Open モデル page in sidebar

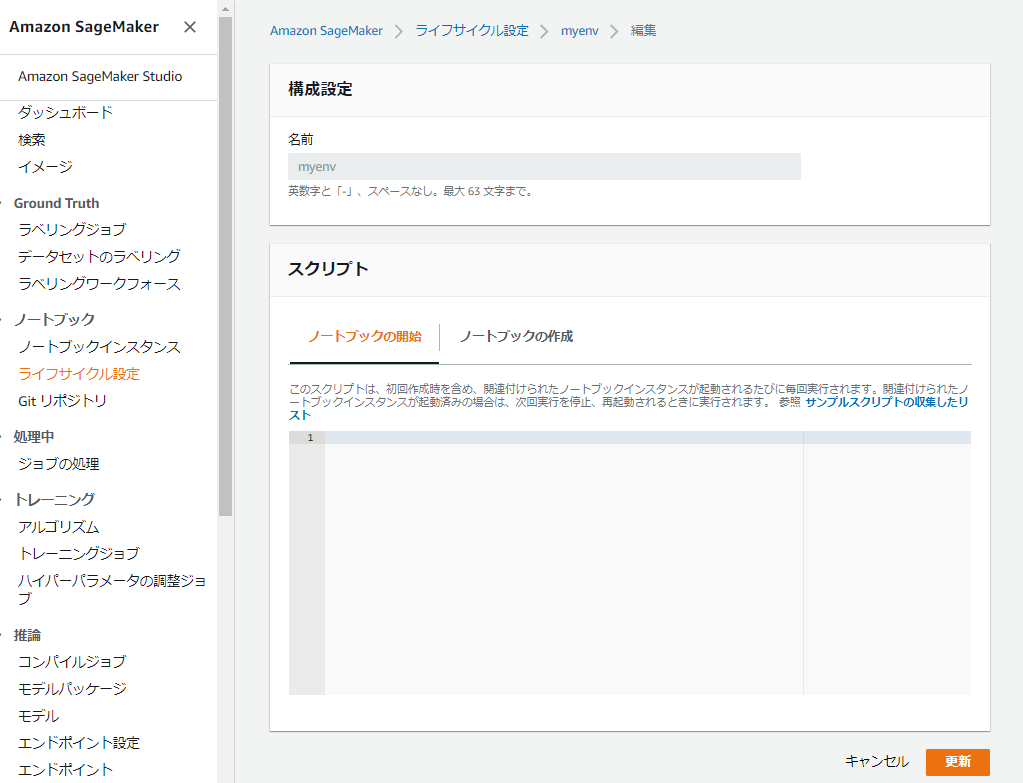(x=38, y=716)
